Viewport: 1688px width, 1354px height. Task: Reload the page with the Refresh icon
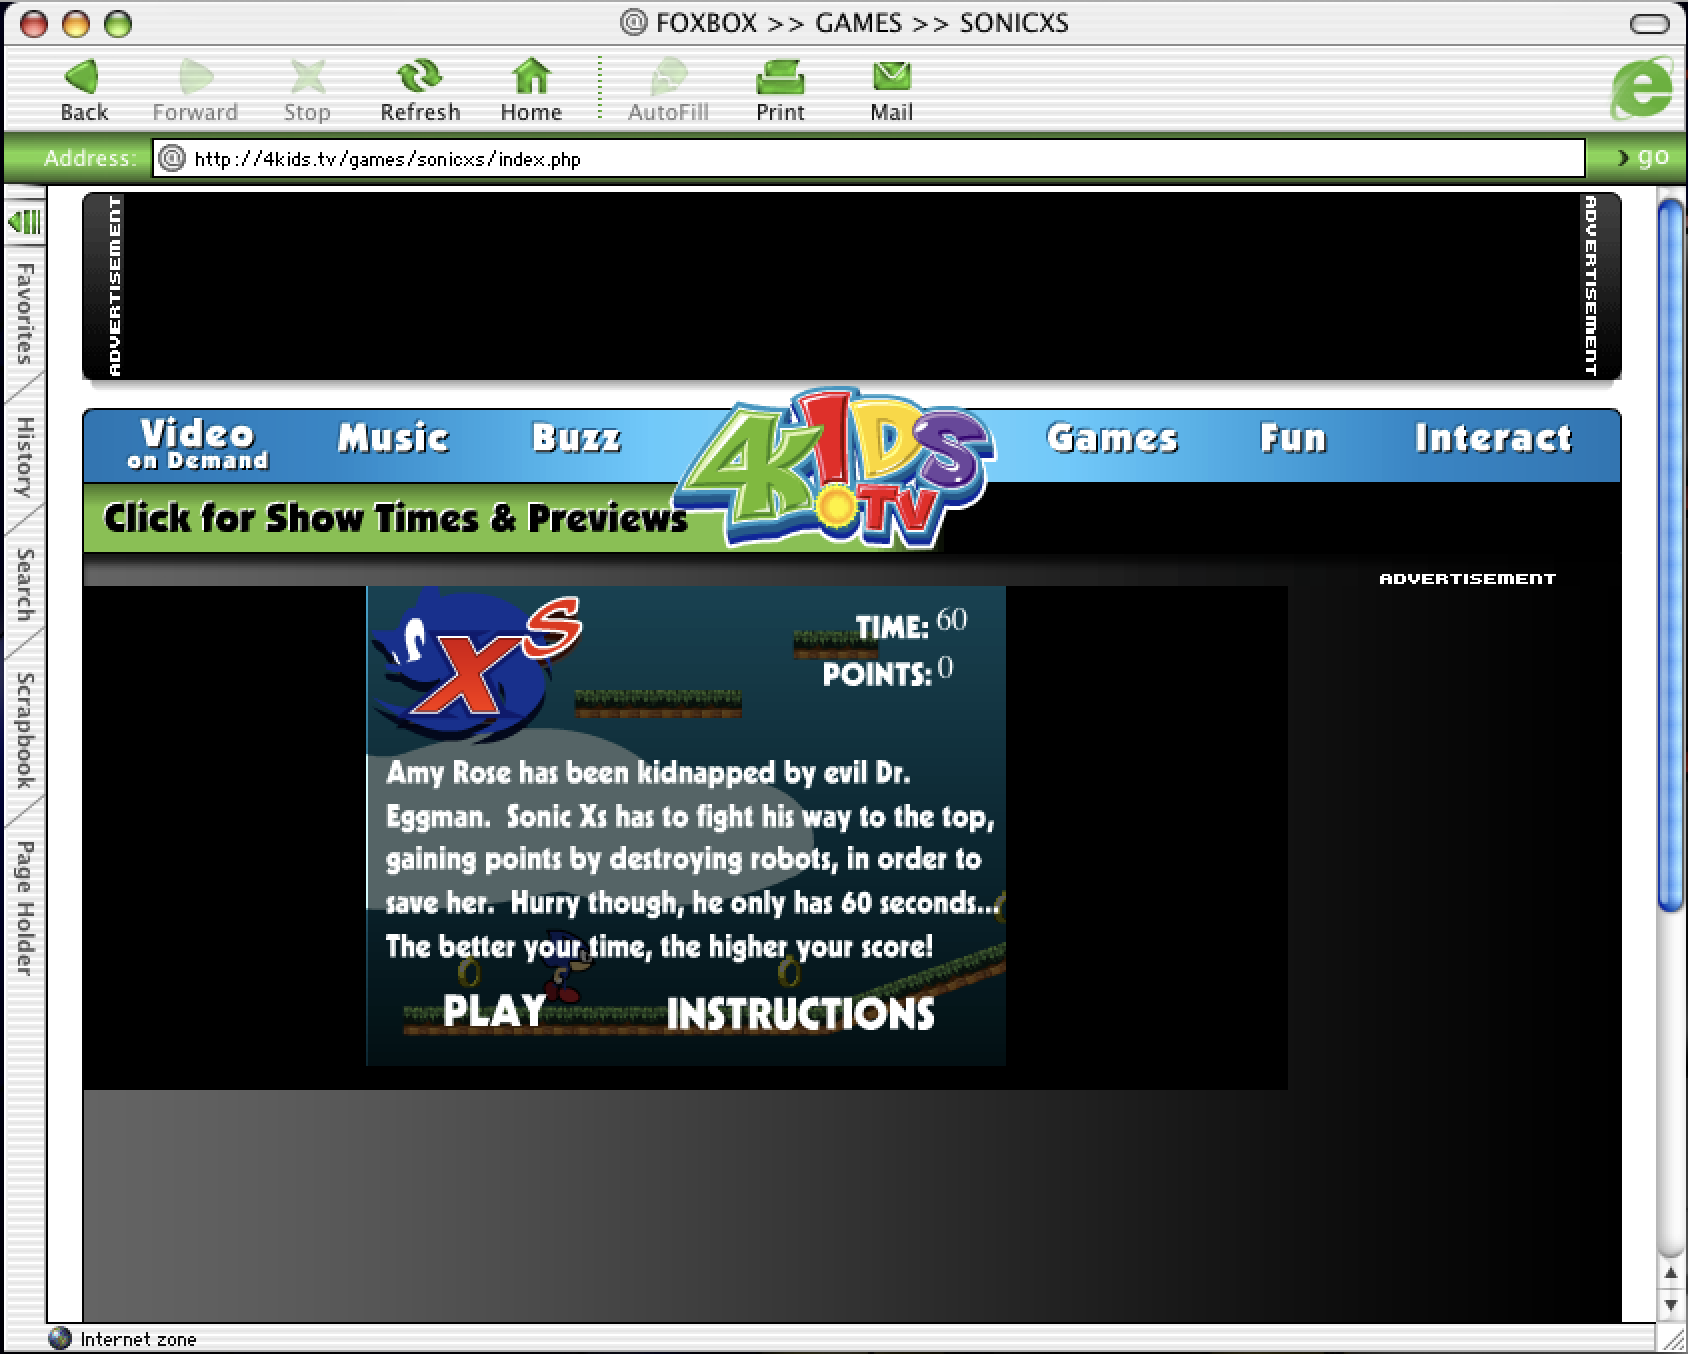pyautogui.click(x=420, y=77)
